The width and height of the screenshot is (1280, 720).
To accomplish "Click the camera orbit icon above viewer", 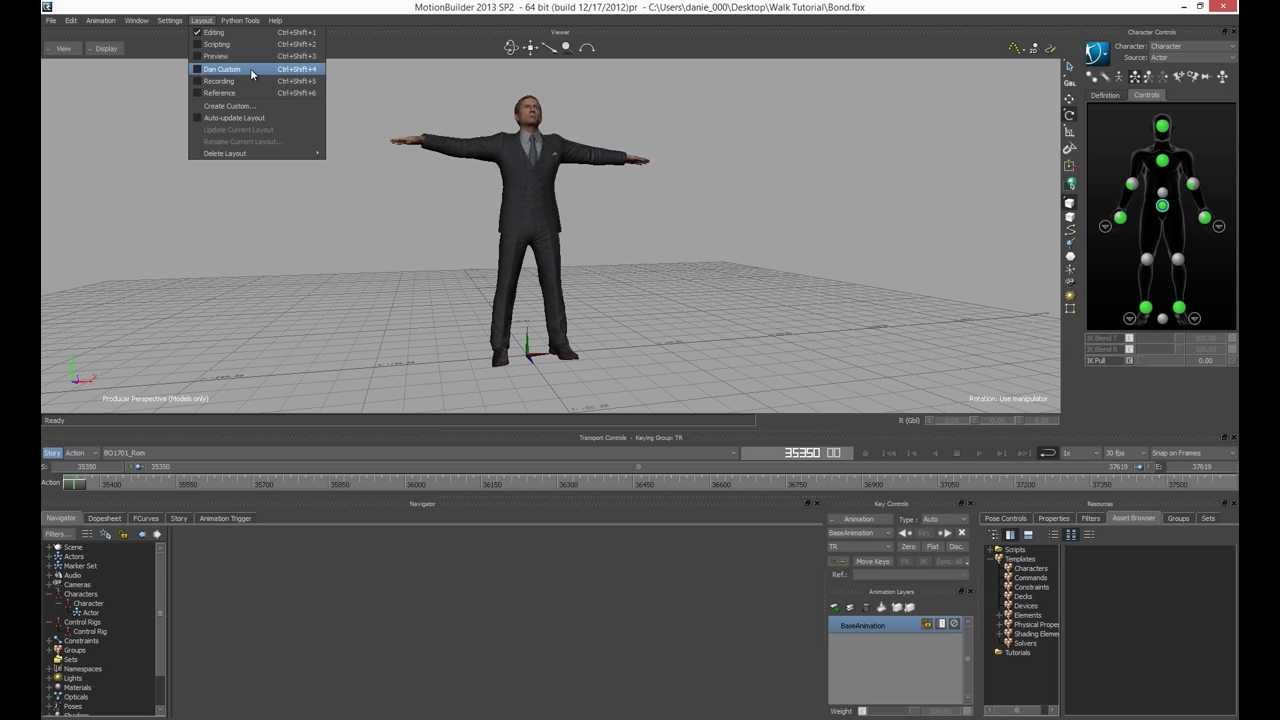I will tap(511, 47).
